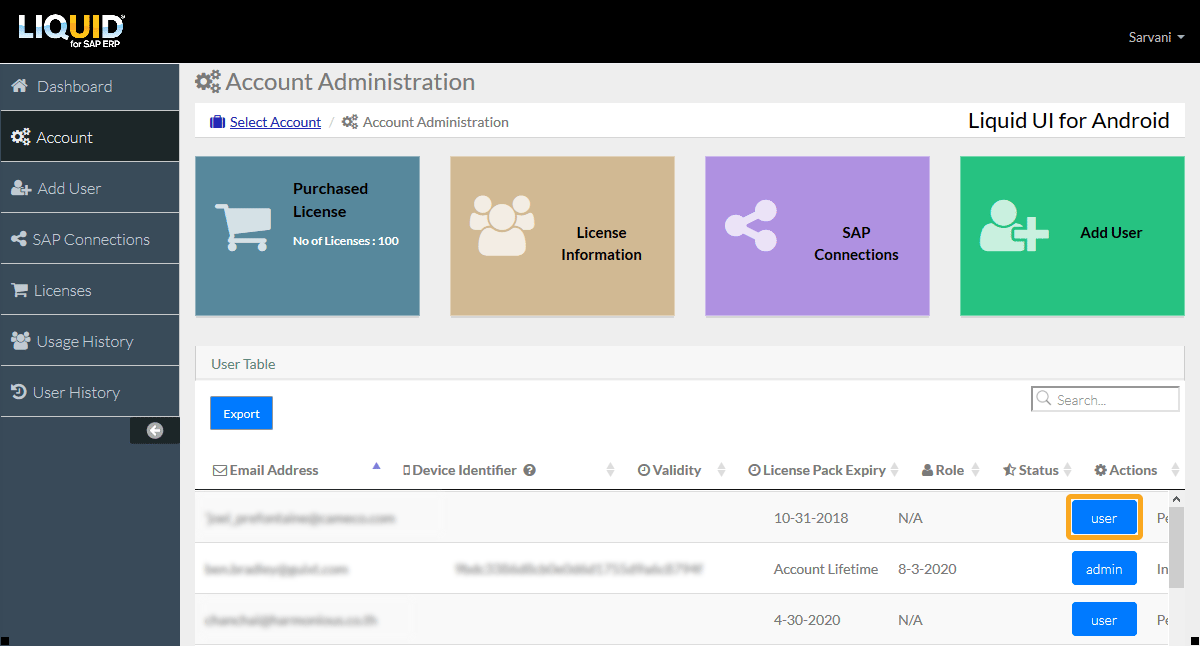Go to Add User in sidebar
This screenshot has width=1200, height=646.
pyautogui.click(x=90, y=188)
